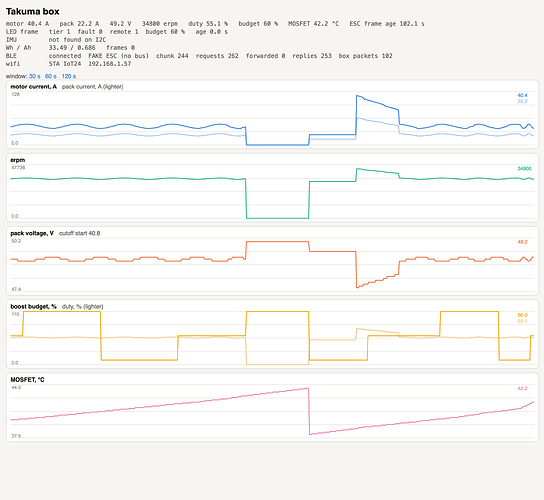Click the chunk 244 BLE value

172,56
